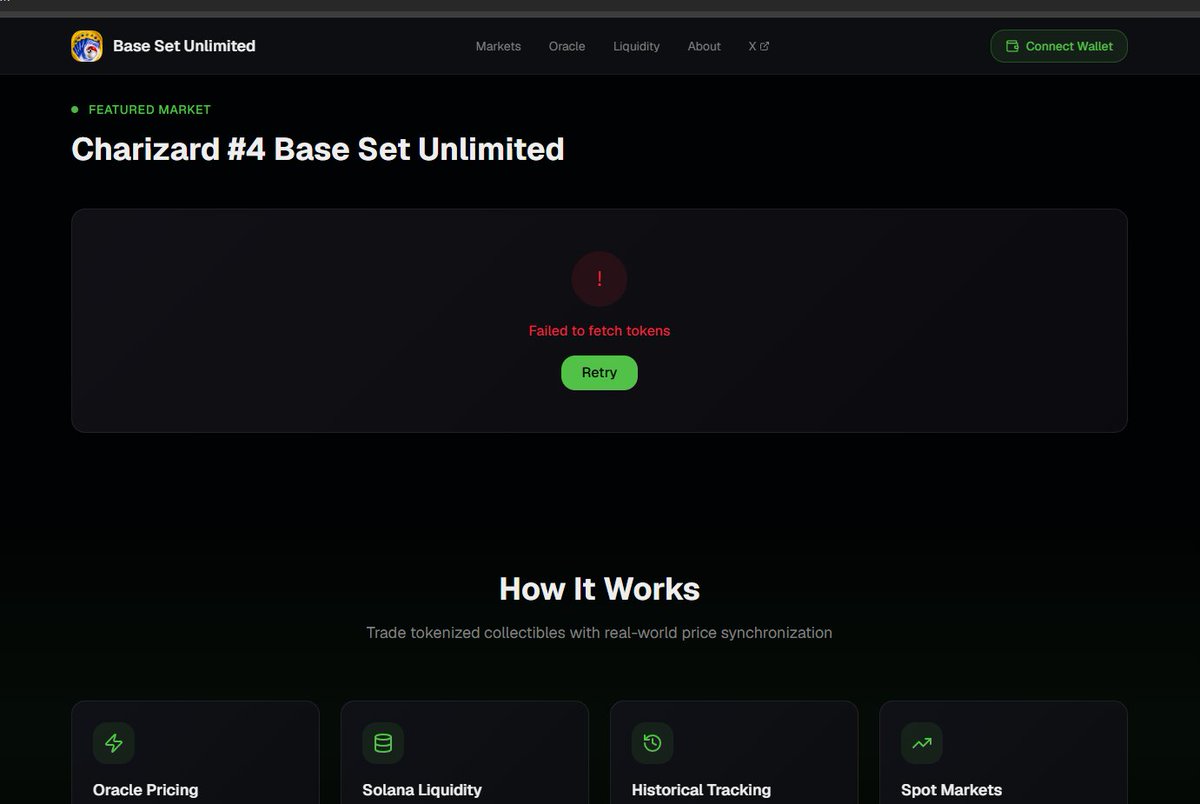Go to the Oracle nav item
Image resolution: width=1200 pixels, height=804 pixels.
point(567,46)
